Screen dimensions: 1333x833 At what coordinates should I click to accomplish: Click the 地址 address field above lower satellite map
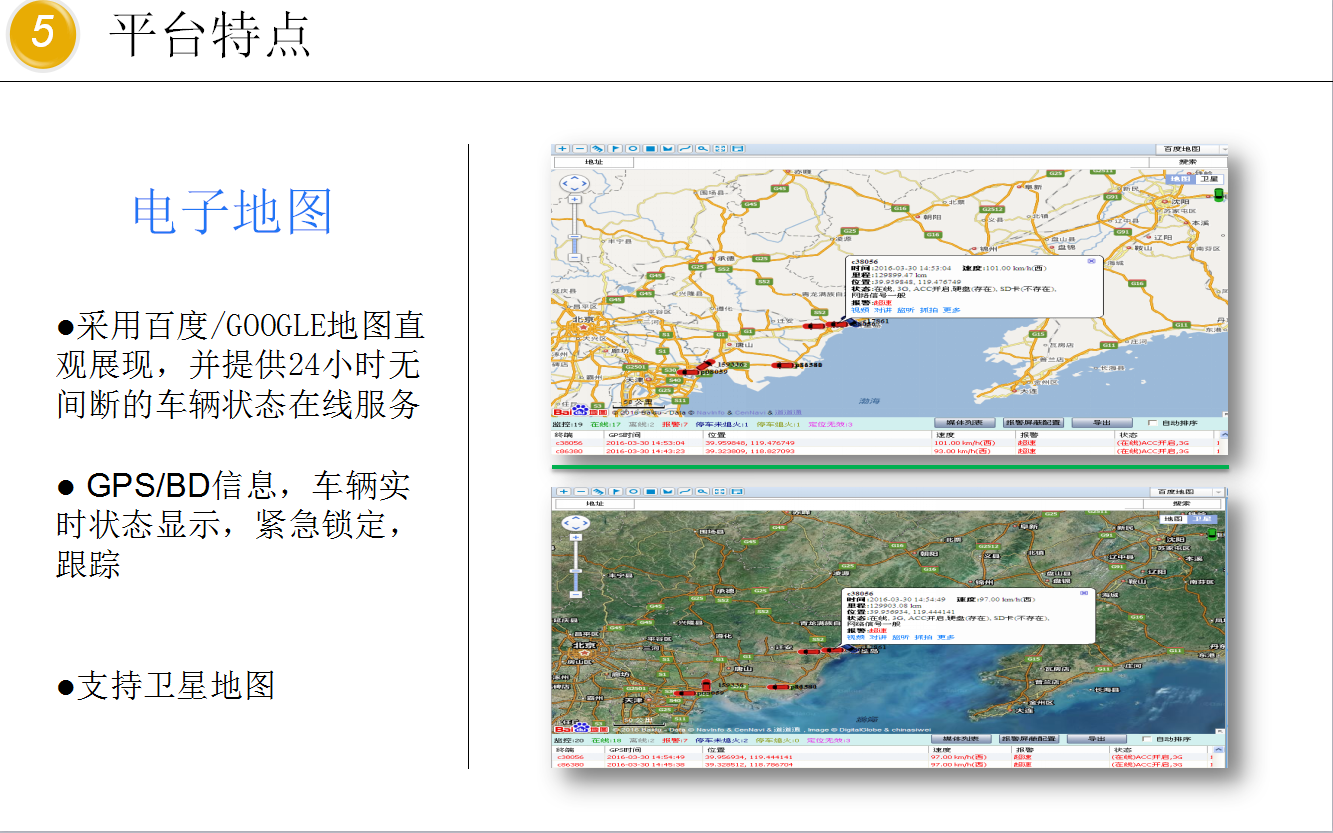(x=593, y=504)
